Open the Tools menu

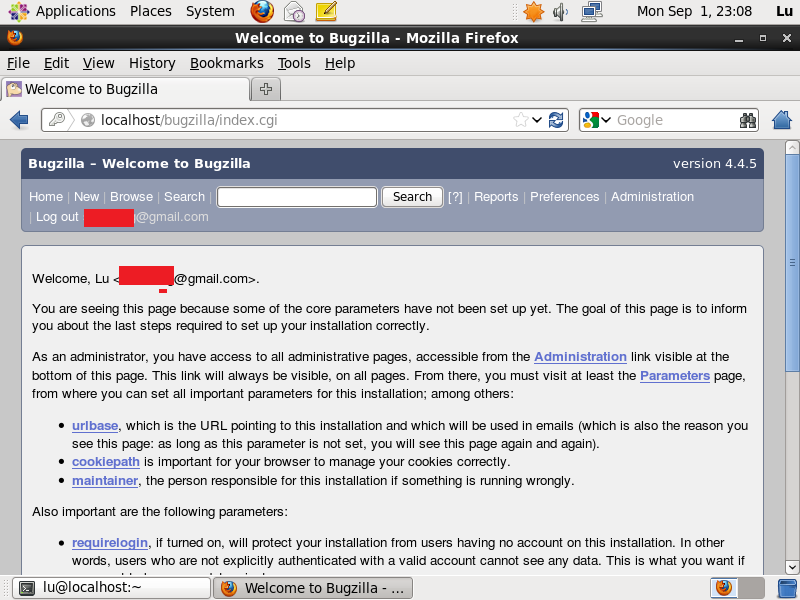pos(294,63)
